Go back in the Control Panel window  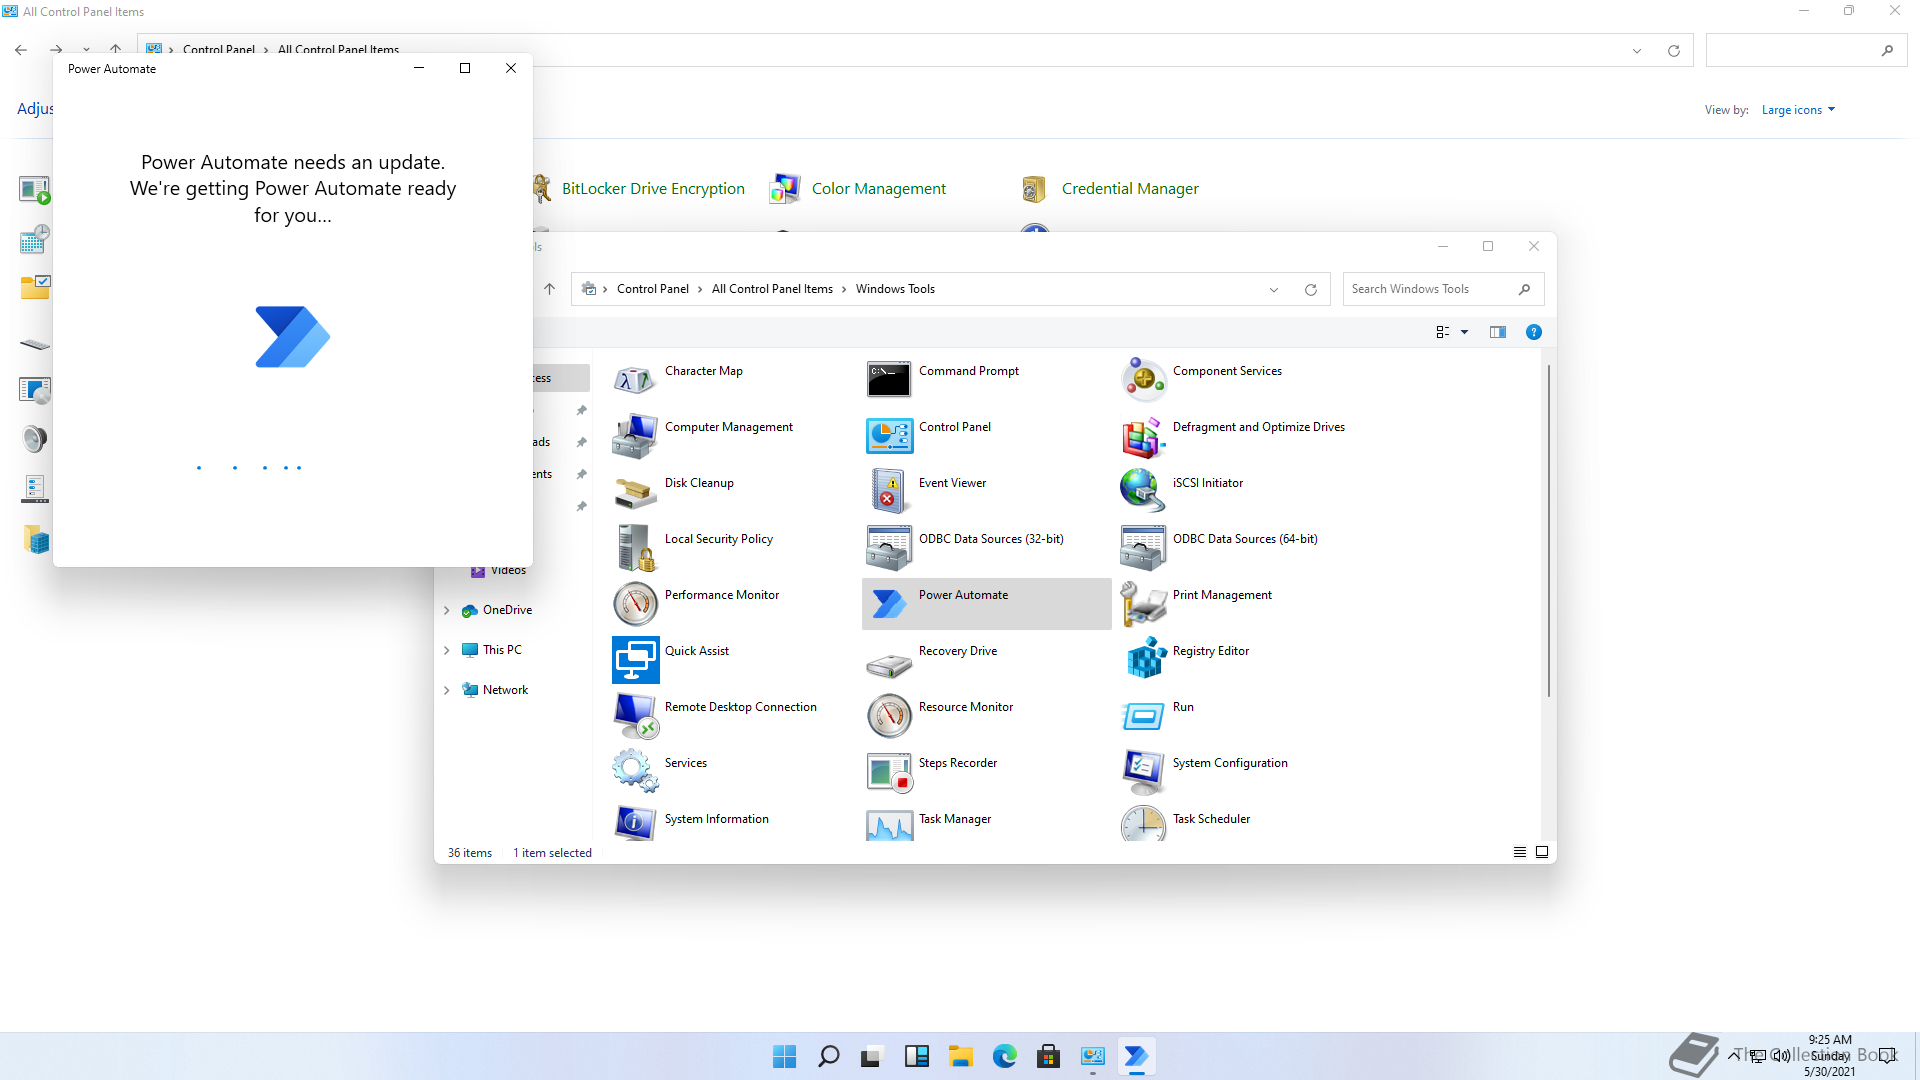[x=21, y=49]
